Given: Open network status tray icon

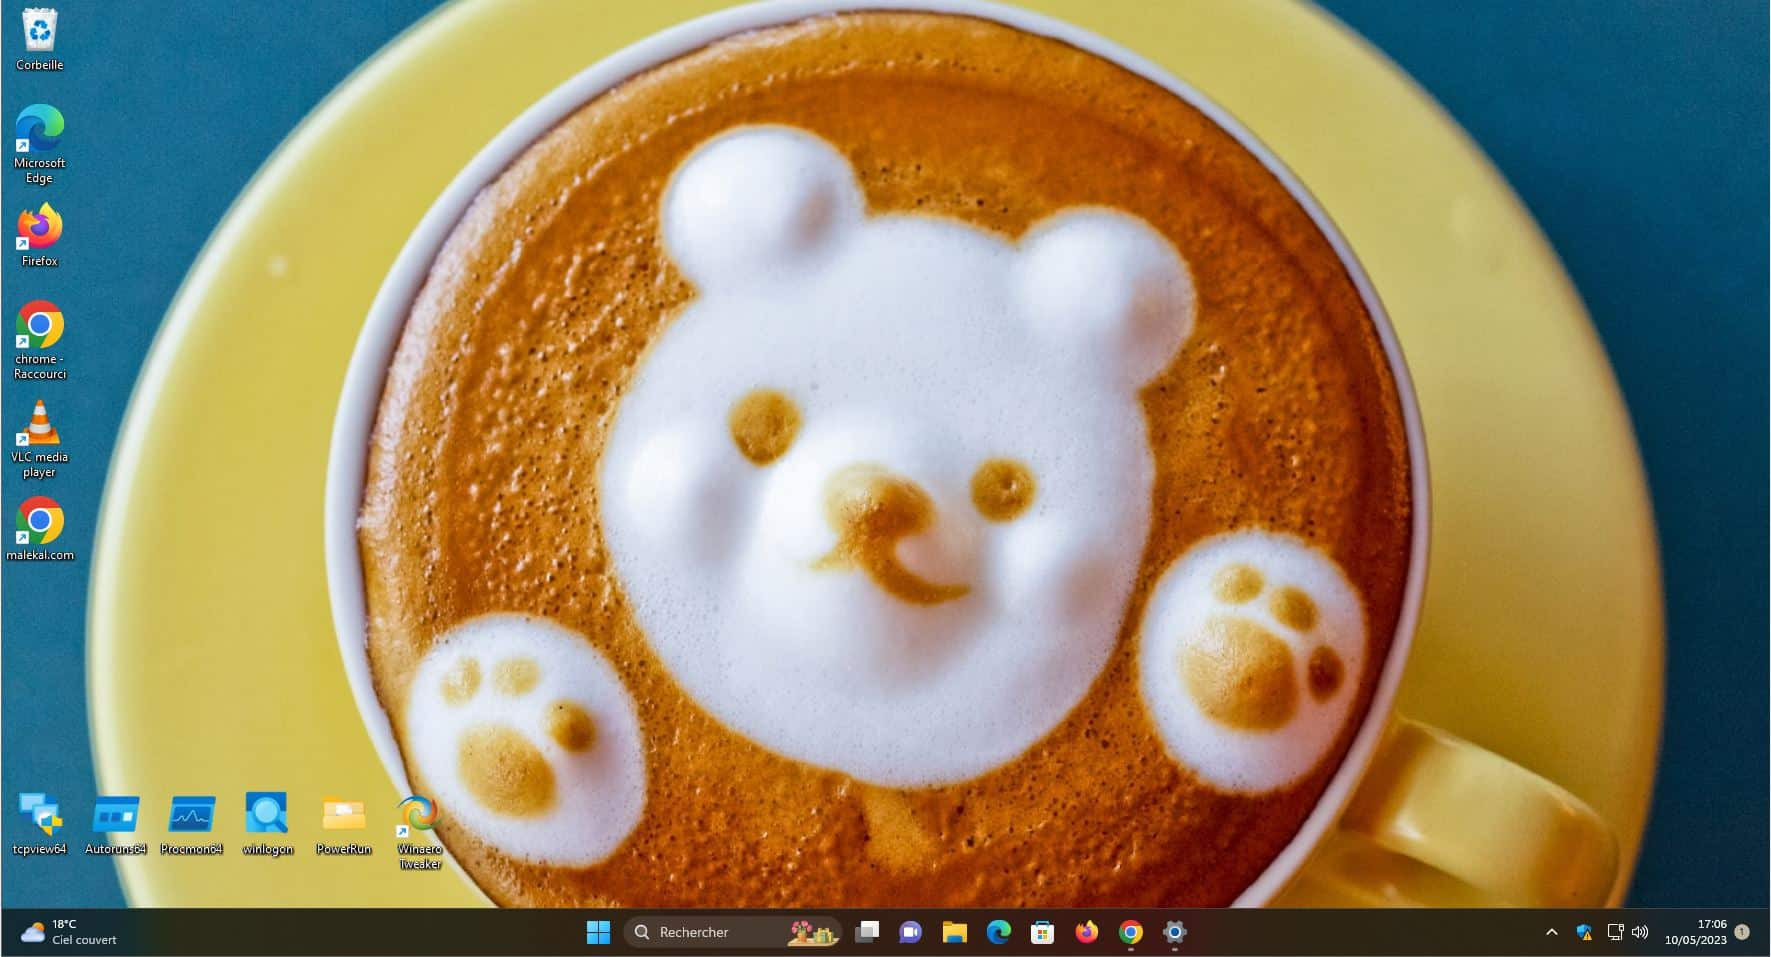Looking at the screenshot, I should click(1615, 932).
